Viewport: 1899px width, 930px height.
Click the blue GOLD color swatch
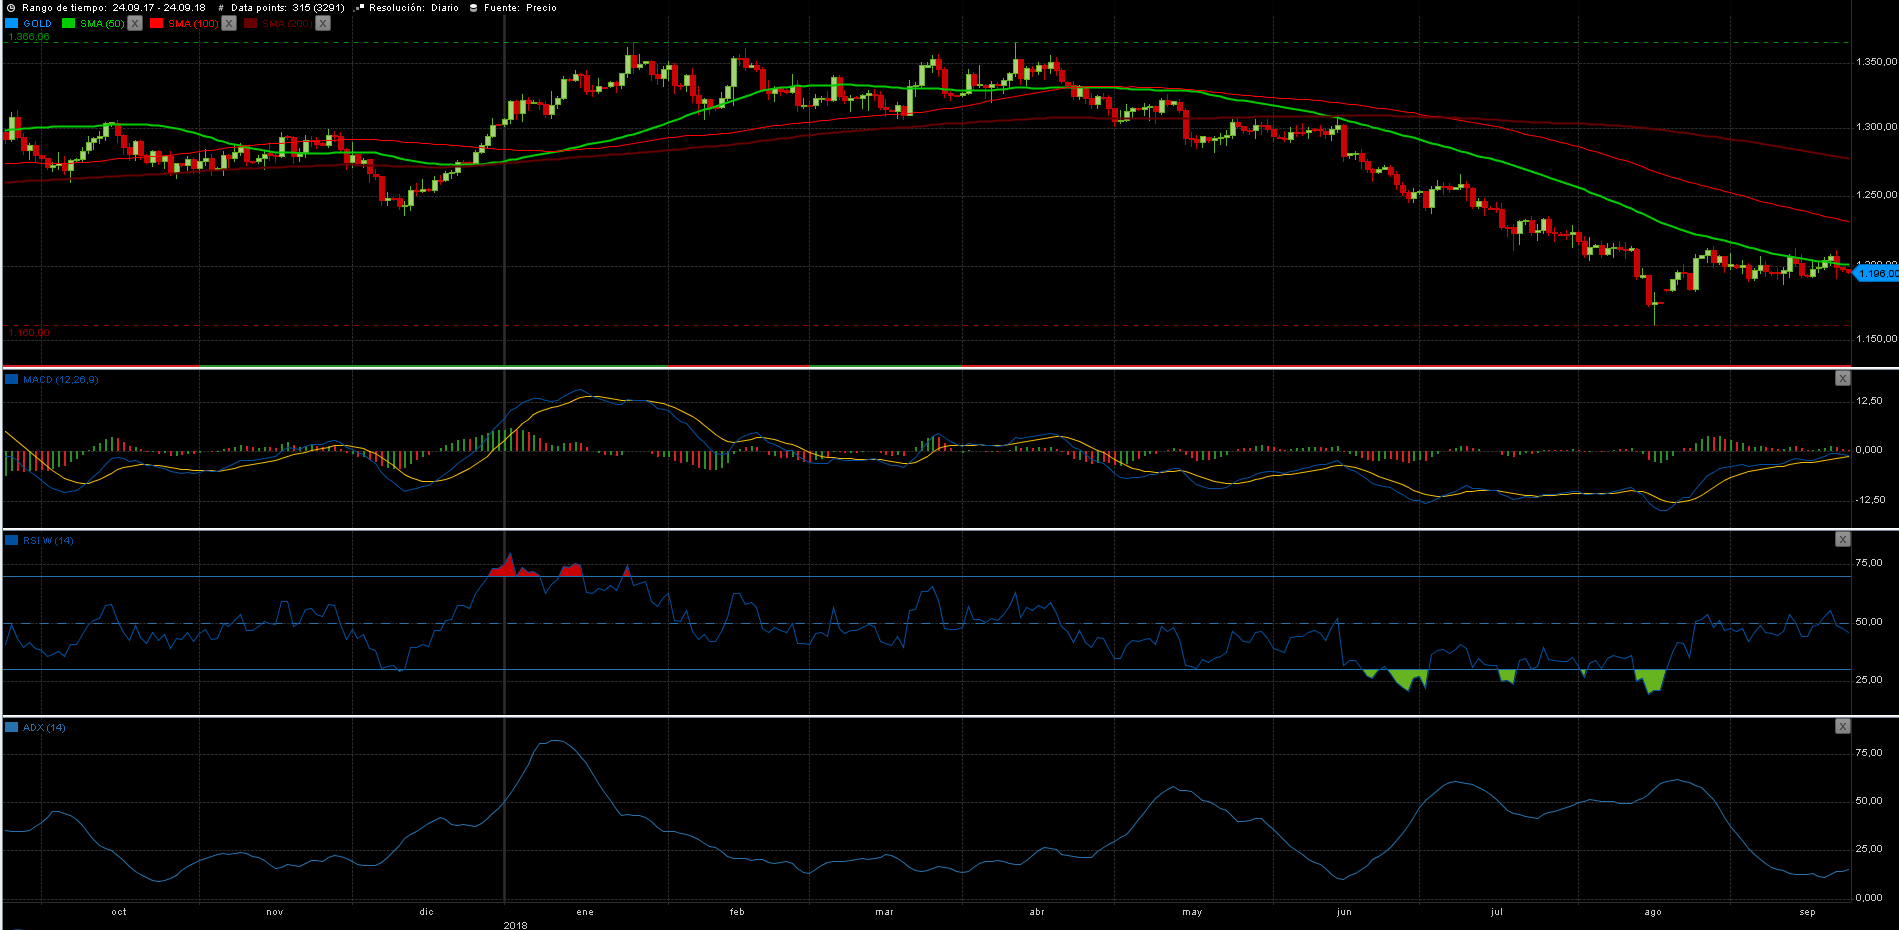pyautogui.click(x=12, y=23)
